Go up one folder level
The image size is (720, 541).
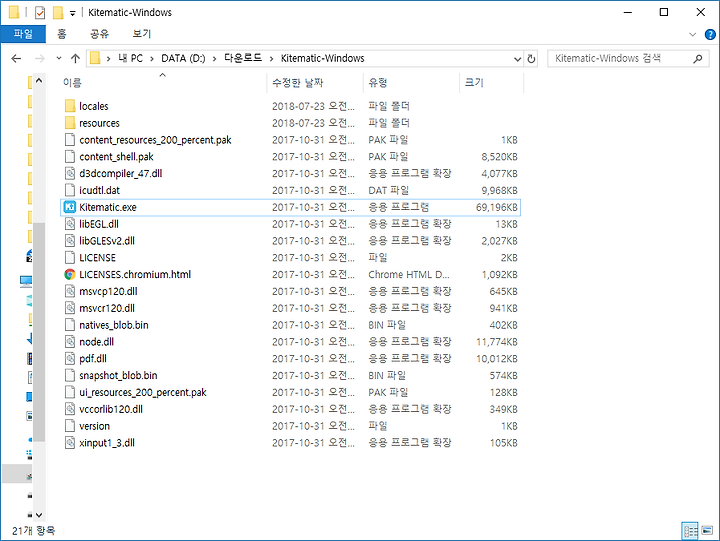(75, 59)
